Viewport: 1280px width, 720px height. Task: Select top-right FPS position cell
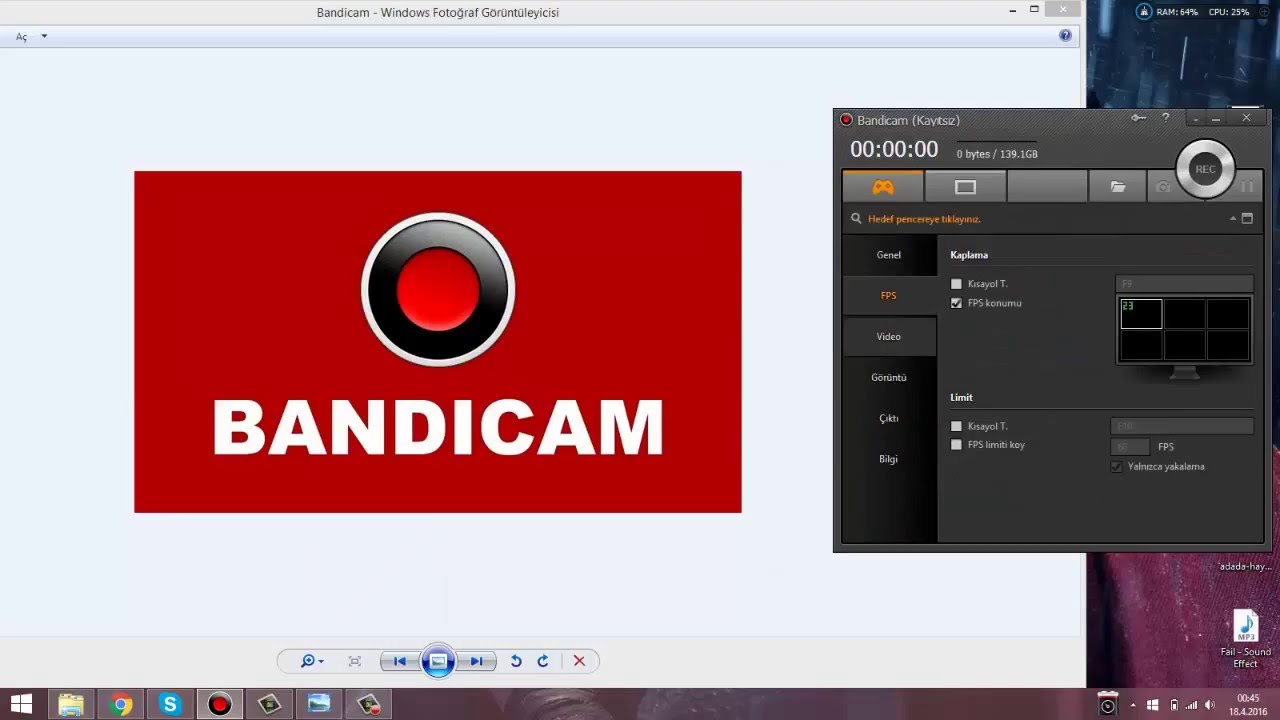click(1228, 314)
